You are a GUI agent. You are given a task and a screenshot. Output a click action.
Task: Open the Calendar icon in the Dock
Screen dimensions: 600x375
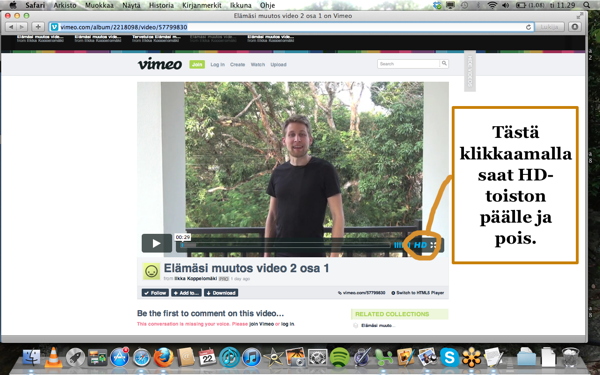pos(207,357)
